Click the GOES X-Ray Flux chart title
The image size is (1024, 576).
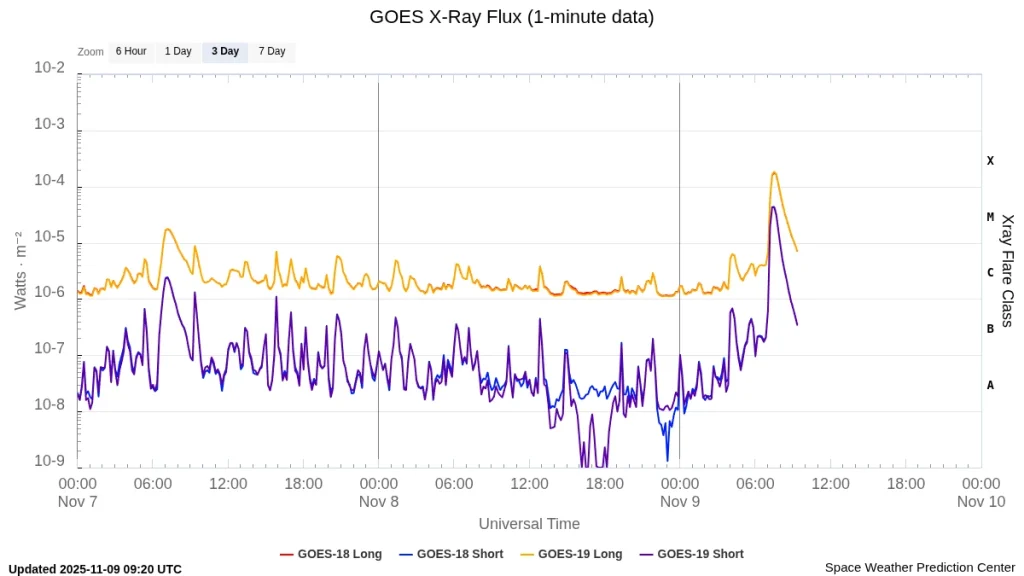[512, 17]
